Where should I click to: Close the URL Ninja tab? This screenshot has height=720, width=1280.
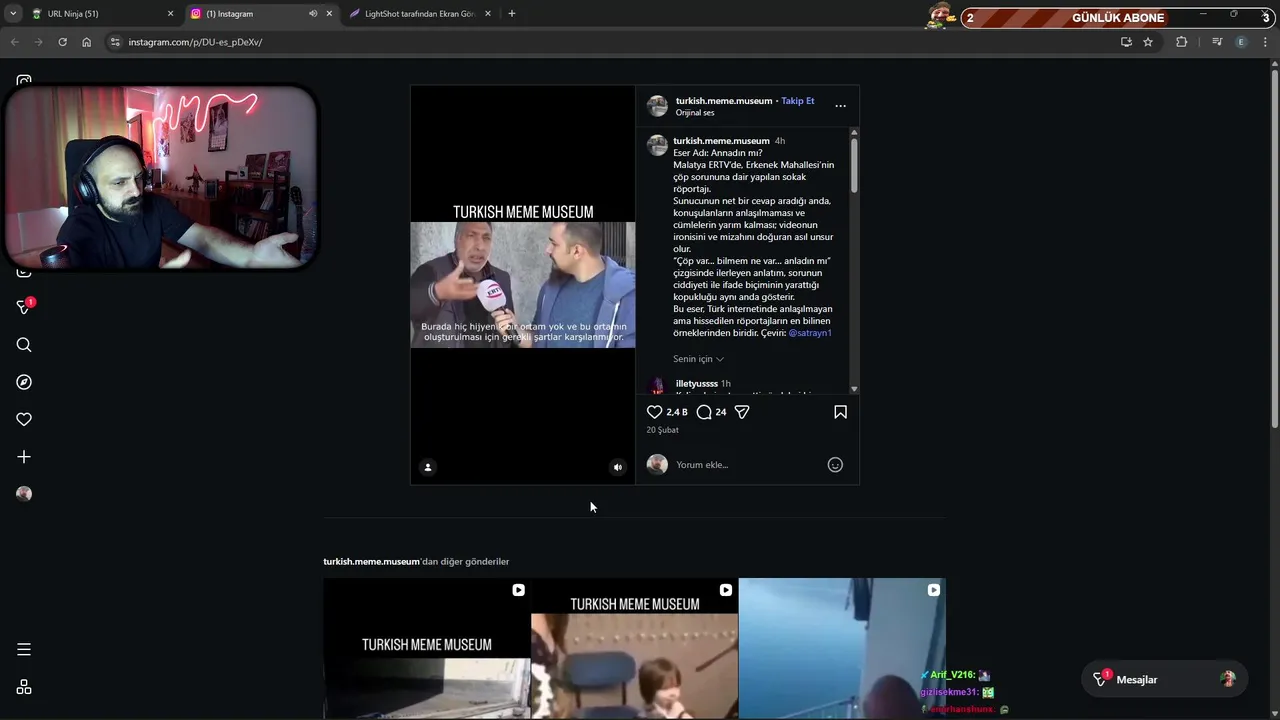pos(170,14)
